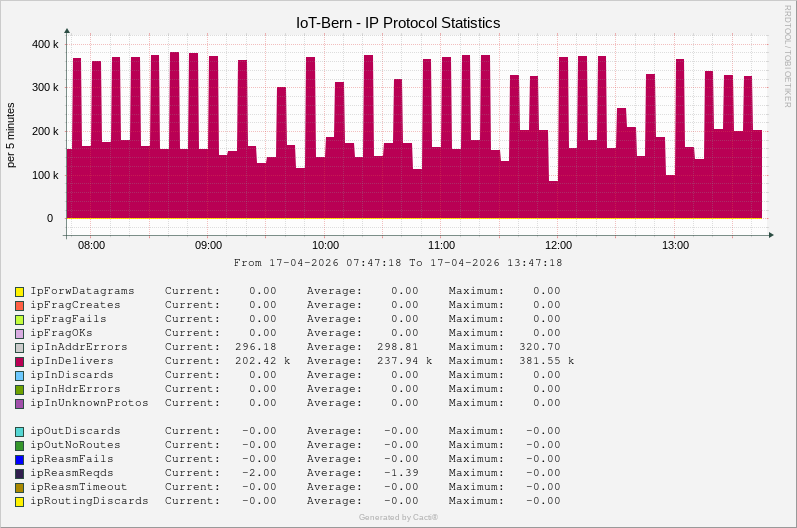Screen dimensions: 797x528
Task: Select the dark navy ipReasmReqds swatch
Action: pyautogui.click(x=19, y=473)
